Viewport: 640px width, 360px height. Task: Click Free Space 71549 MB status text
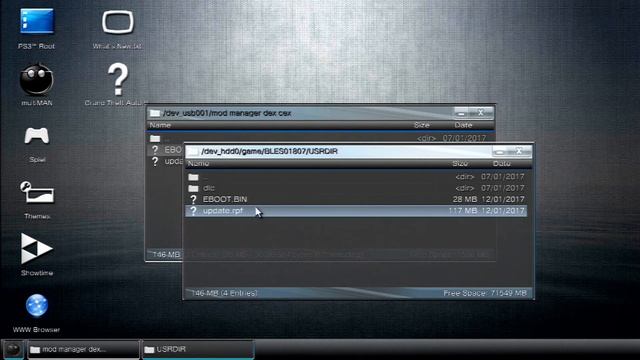click(485, 293)
